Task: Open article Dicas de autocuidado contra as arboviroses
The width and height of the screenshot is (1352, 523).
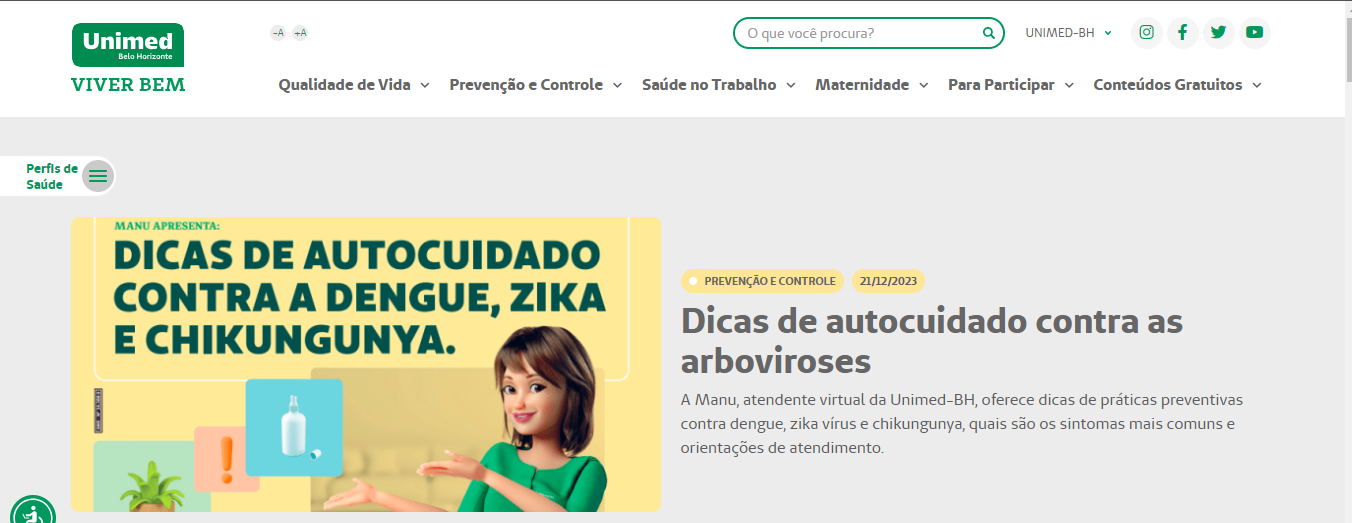Action: [932, 341]
